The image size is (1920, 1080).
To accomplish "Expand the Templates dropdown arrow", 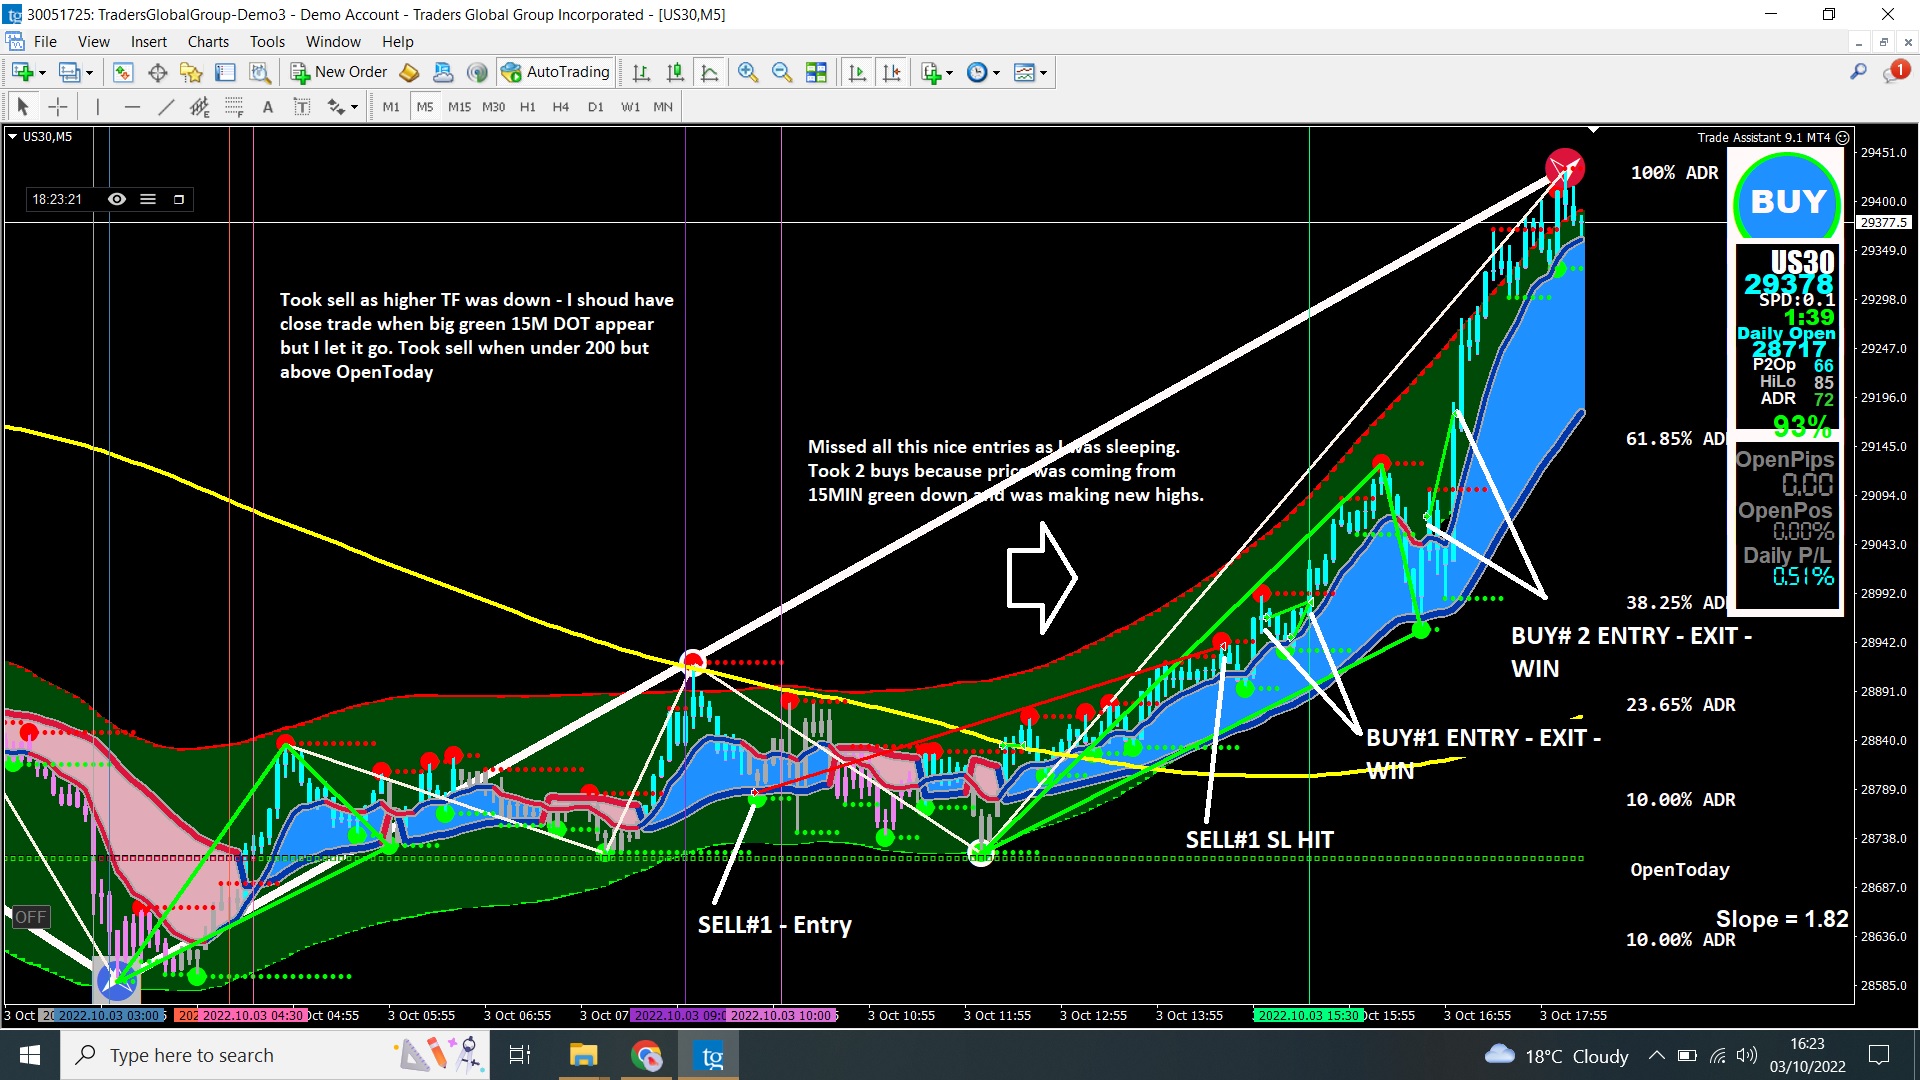I will pos(1043,73).
